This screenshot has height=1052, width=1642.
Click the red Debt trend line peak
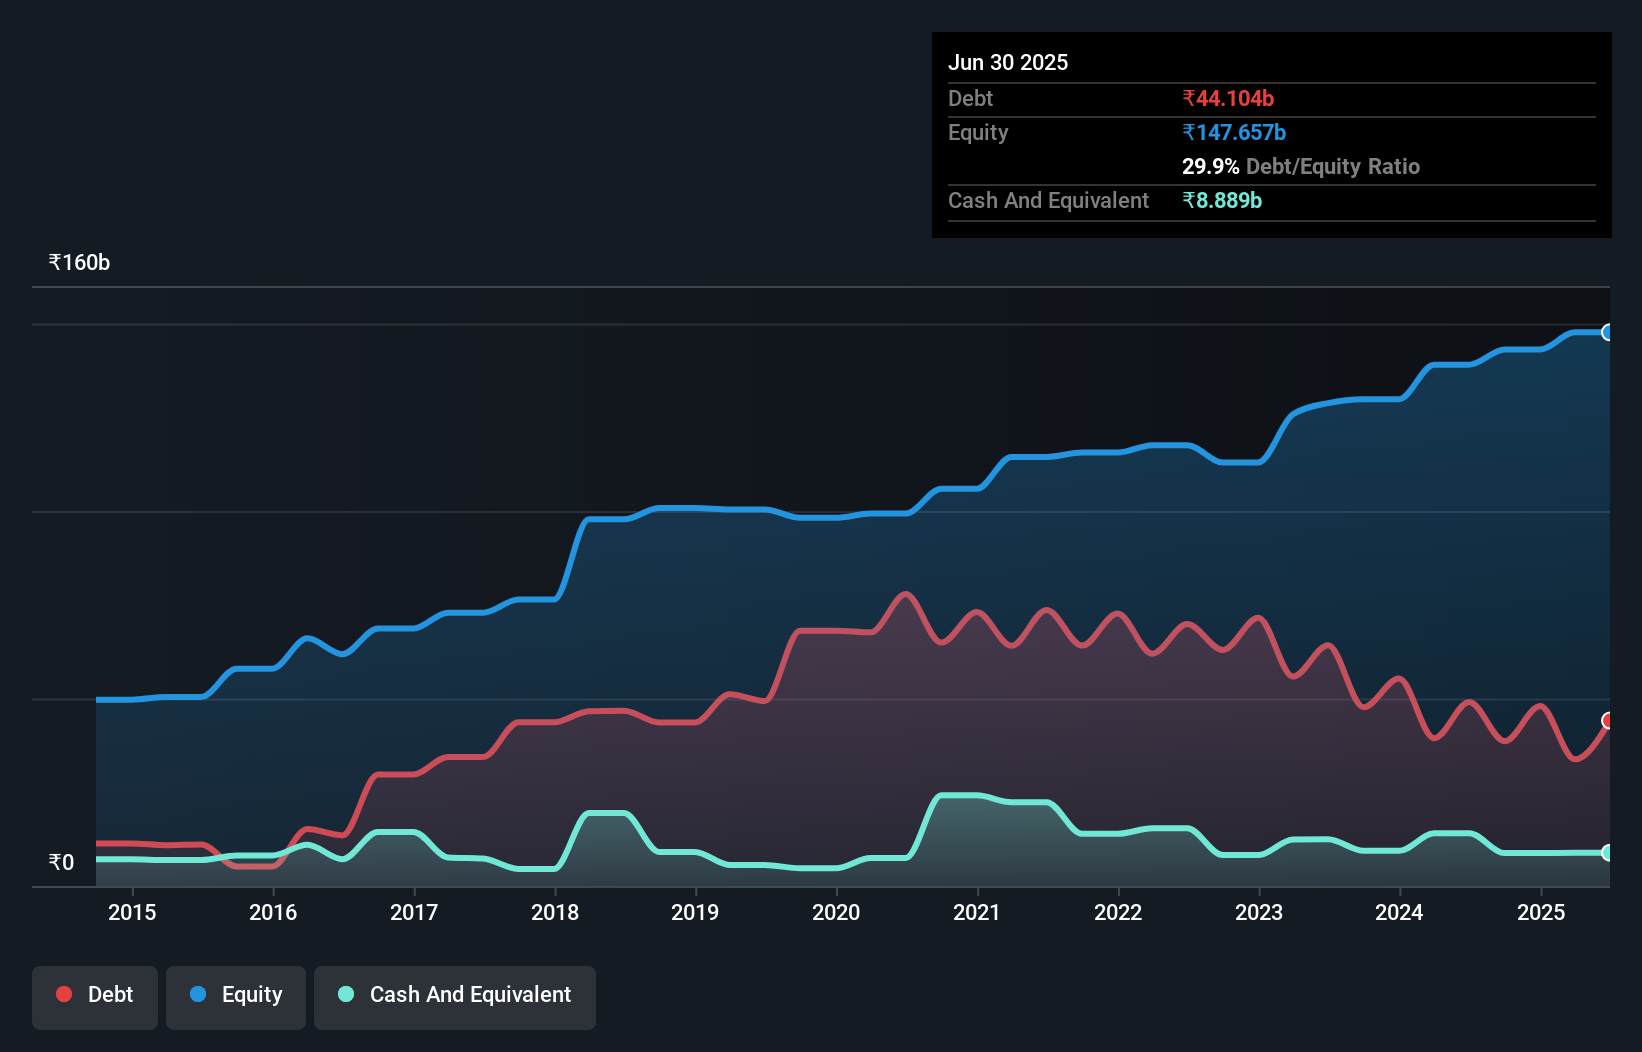(x=905, y=592)
